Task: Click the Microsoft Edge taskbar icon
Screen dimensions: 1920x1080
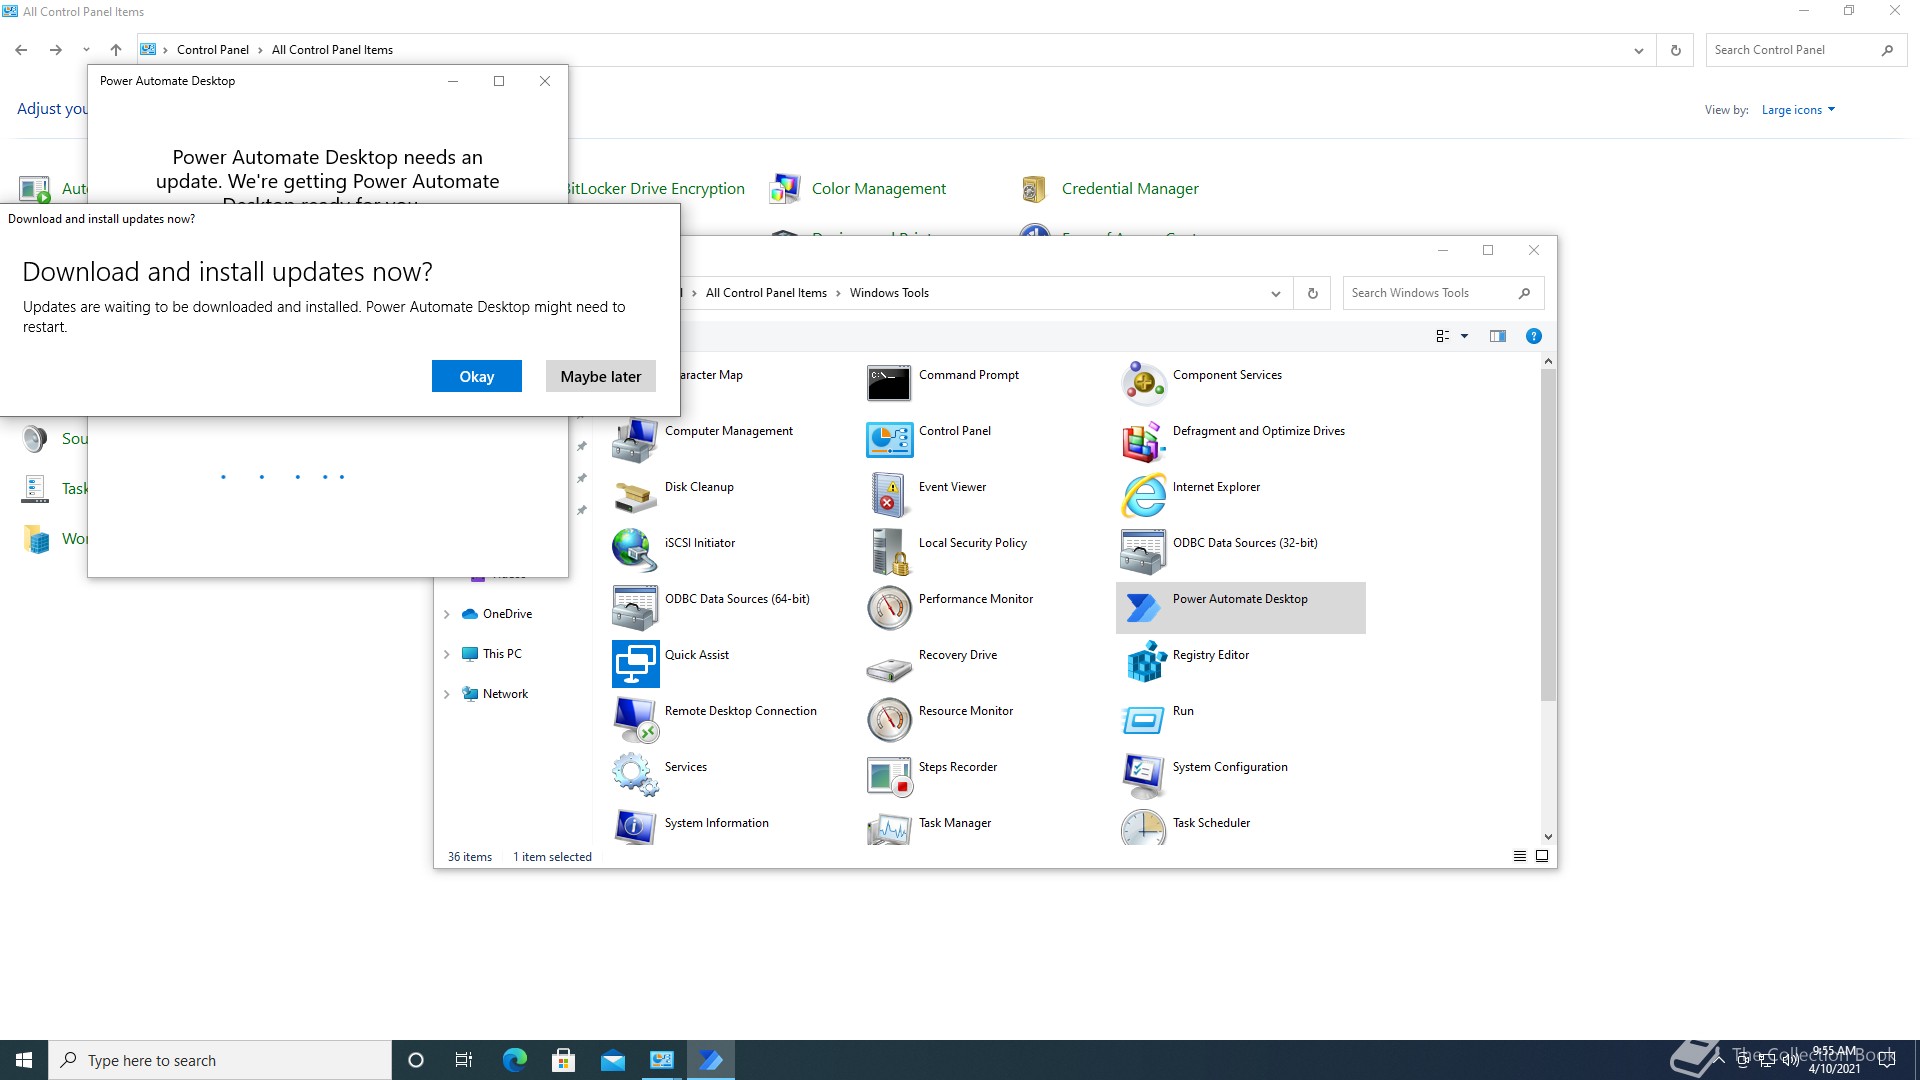Action: [514, 1060]
